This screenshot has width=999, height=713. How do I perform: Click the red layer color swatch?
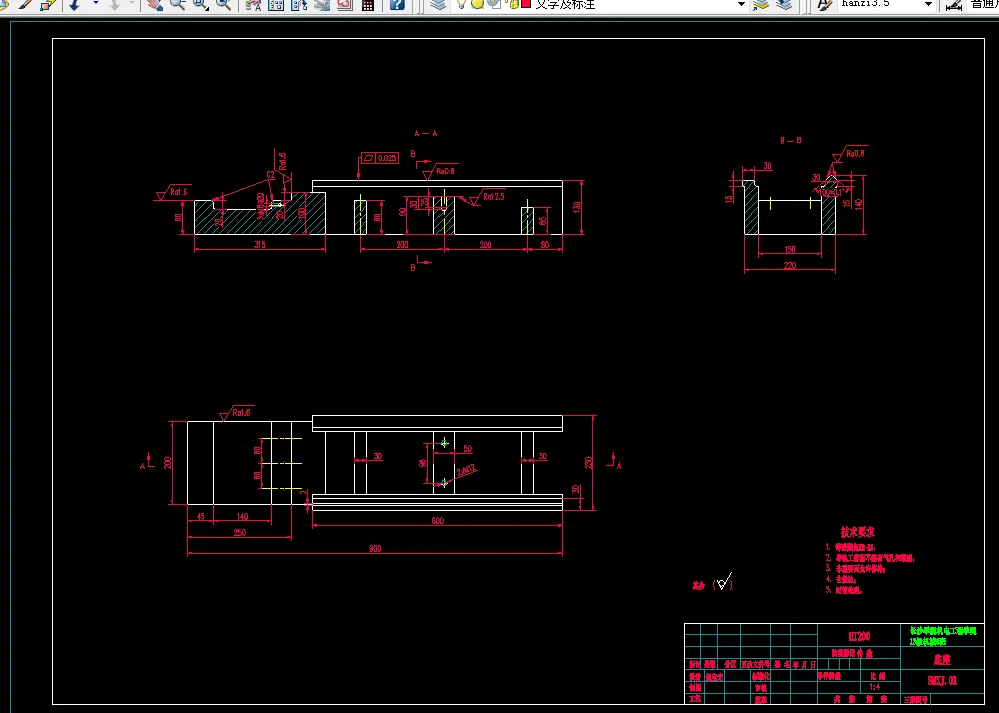[526, 3]
